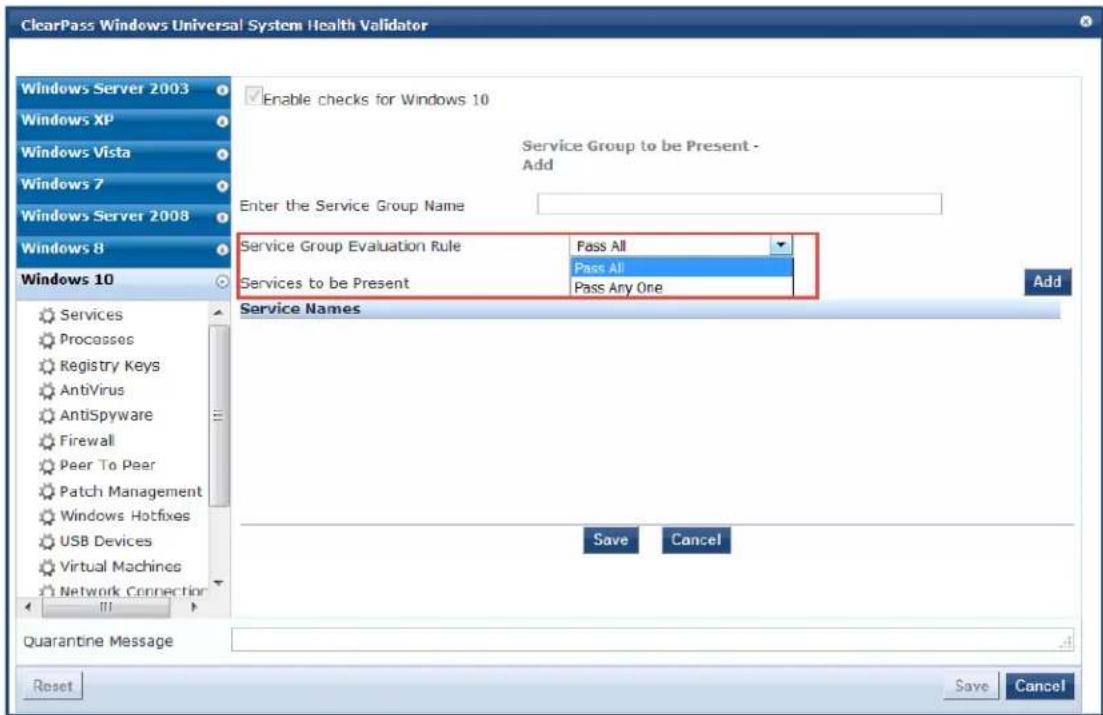Click the Service Group Name input field
The width and height of the screenshot is (1103, 715).
click(x=739, y=204)
